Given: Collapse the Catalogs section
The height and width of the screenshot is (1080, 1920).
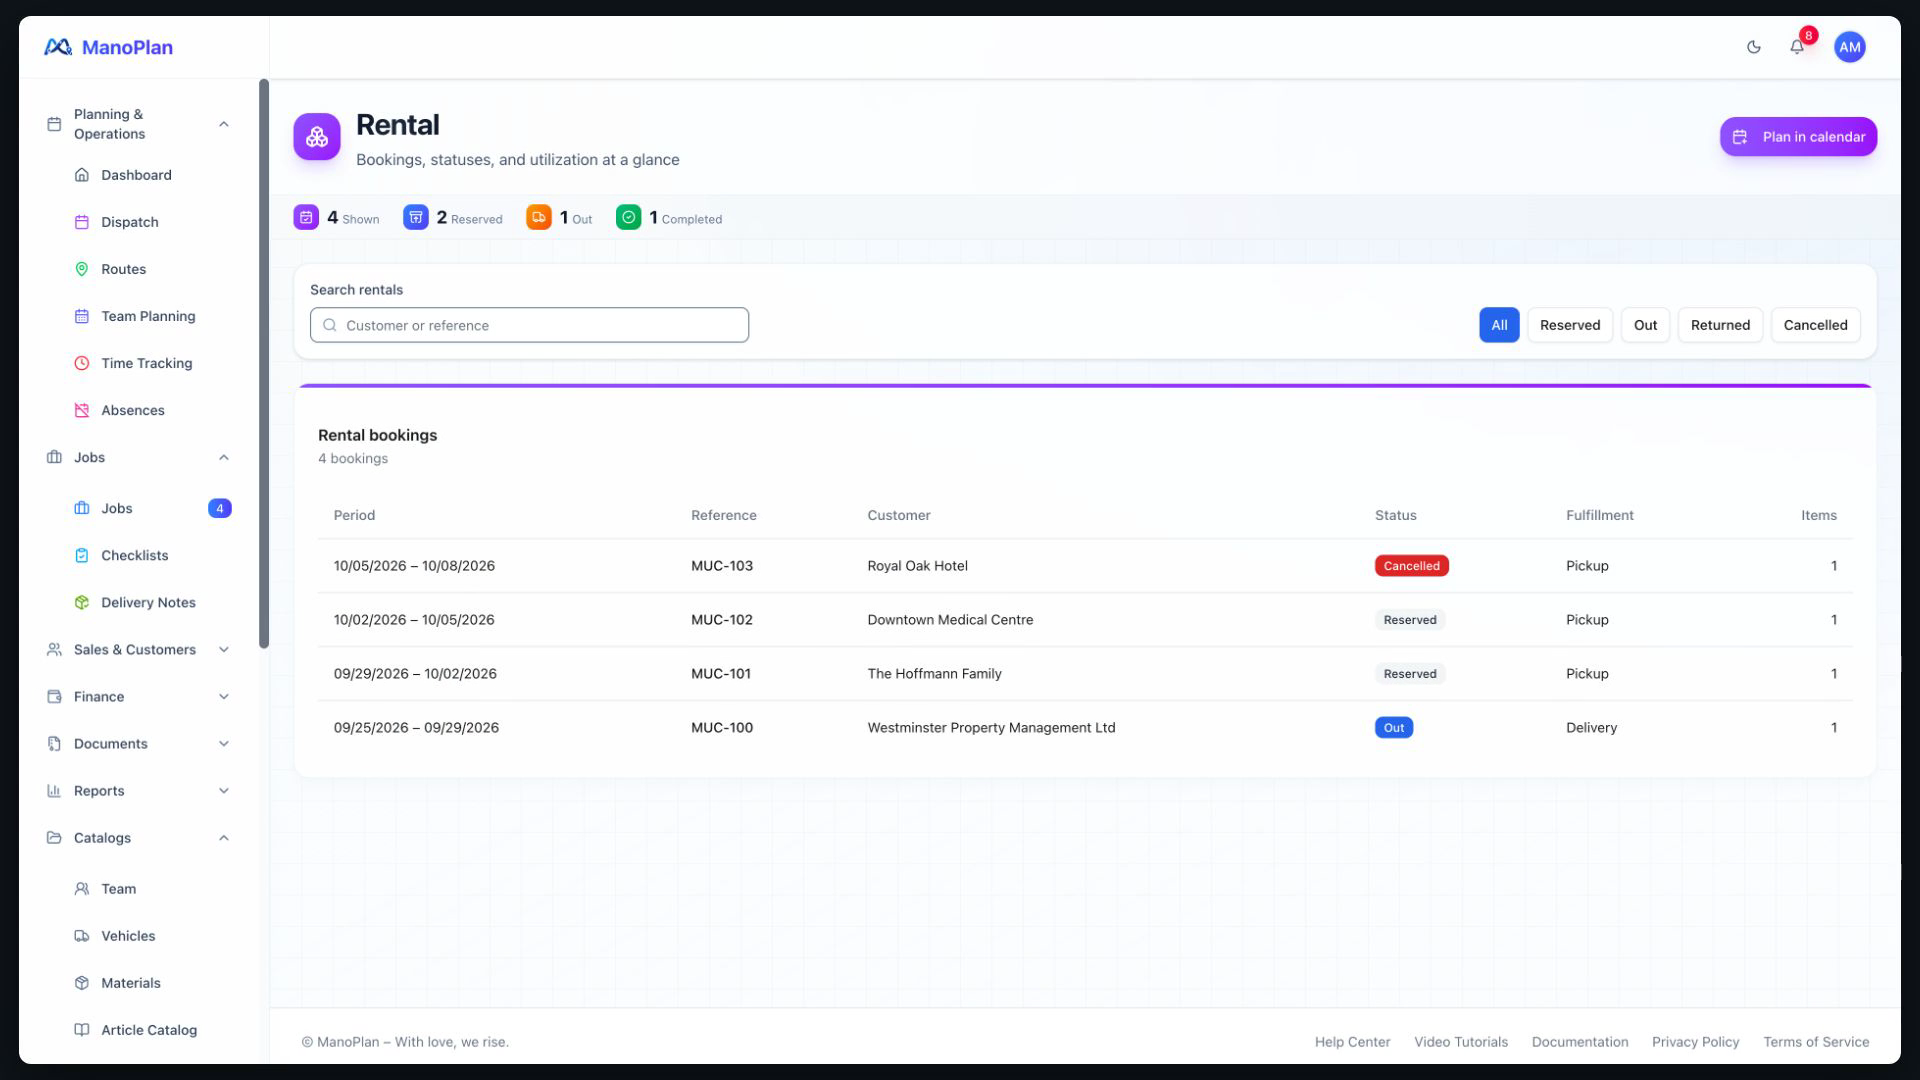Looking at the screenshot, I should (x=138, y=838).
